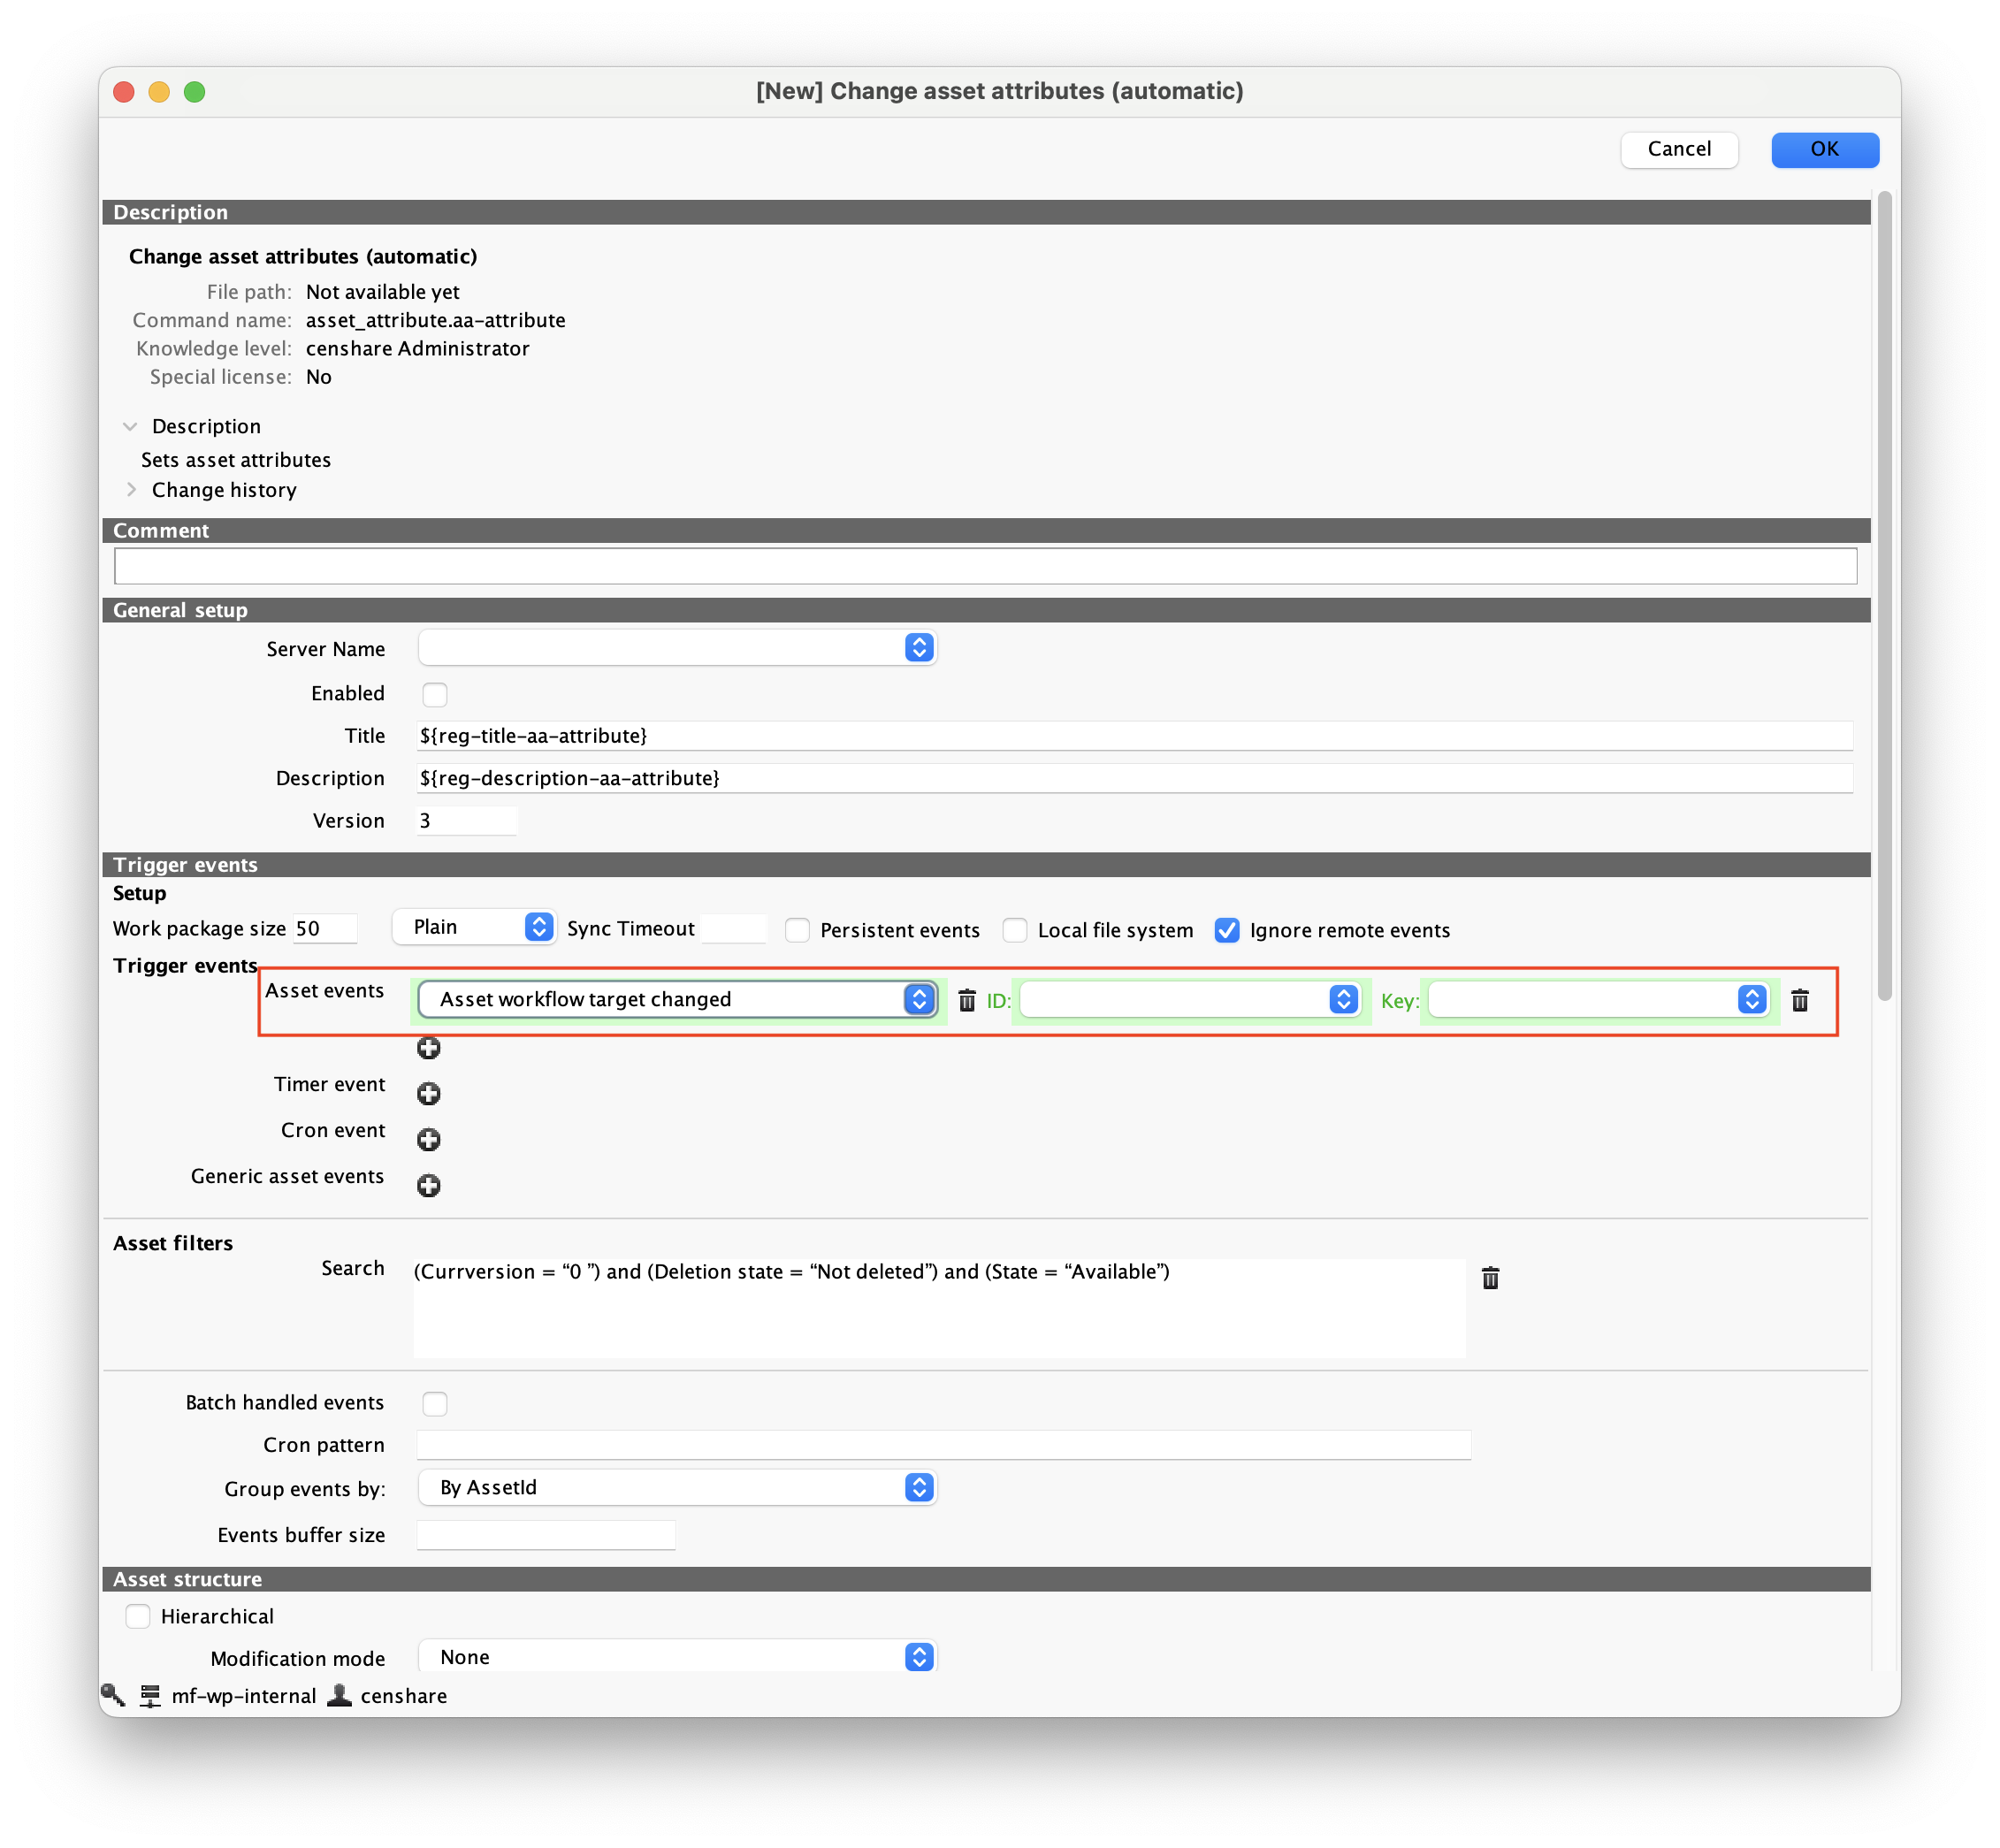
Task: Click the wrench icon in status bar
Action: pos(113,1695)
